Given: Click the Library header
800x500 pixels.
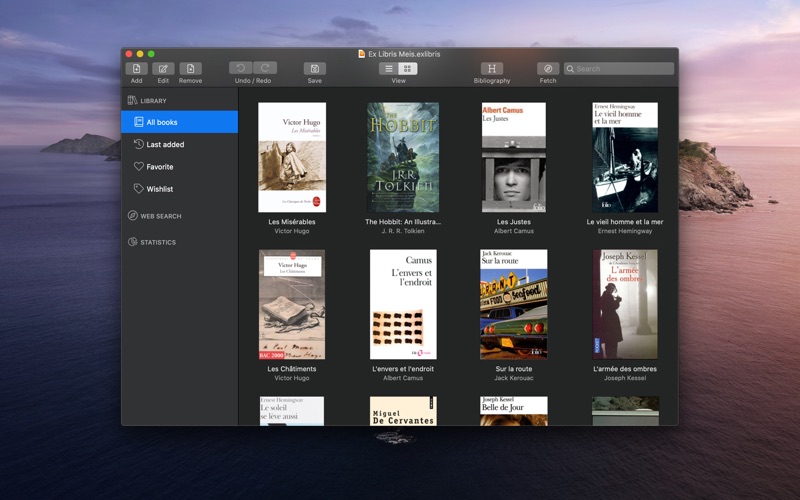Looking at the screenshot, I should [x=153, y=101].
